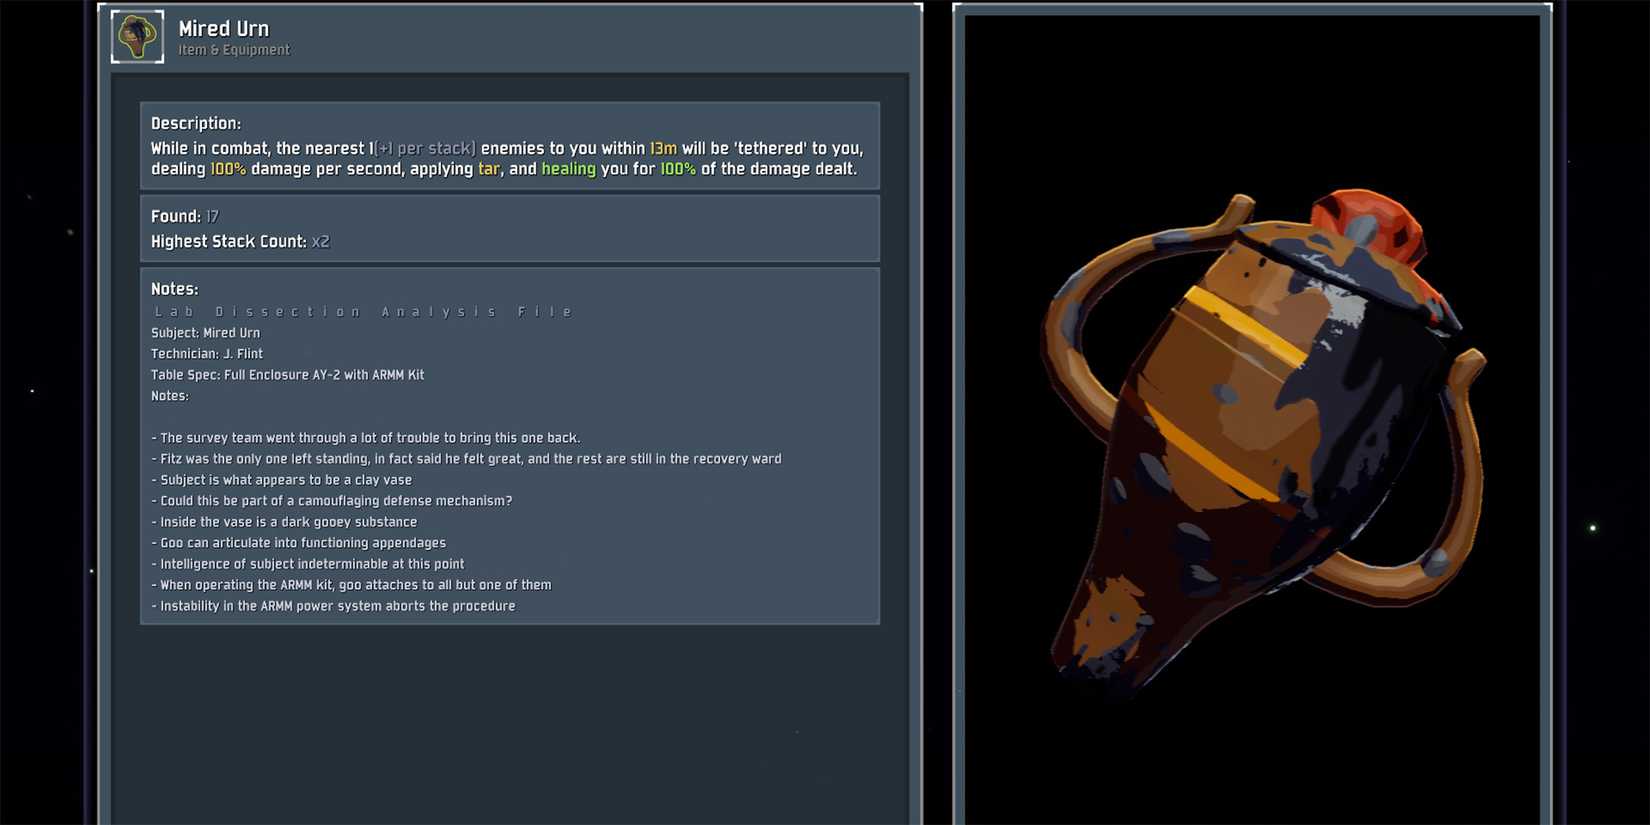
Task: Click the '(+1 per stack)' text
Action: (x=425, y=148)
